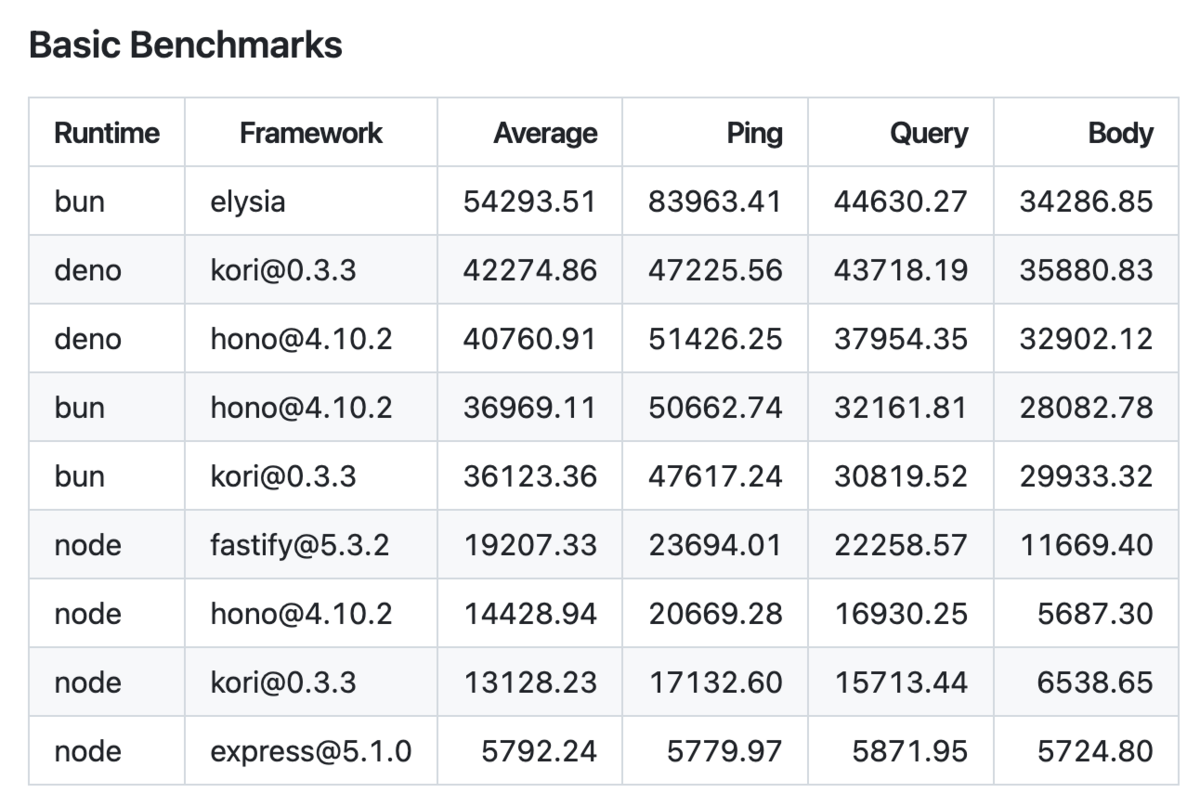Image resolution: width=1200 pixels, height=806 pixels.
Task: Click the Ping value 20669.28
Action: pos(715,613)
